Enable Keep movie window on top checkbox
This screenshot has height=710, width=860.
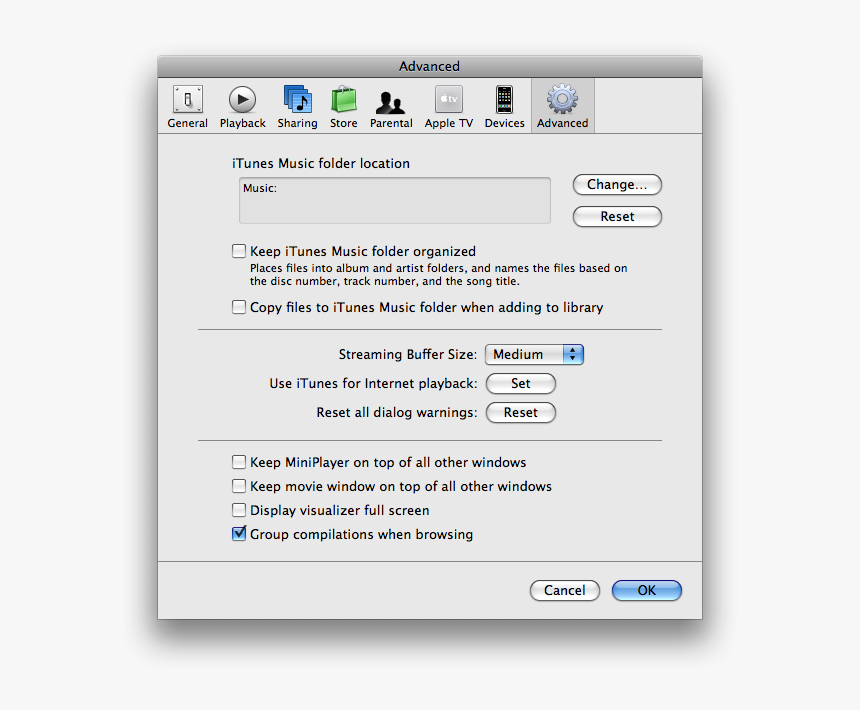coord(239,486)
